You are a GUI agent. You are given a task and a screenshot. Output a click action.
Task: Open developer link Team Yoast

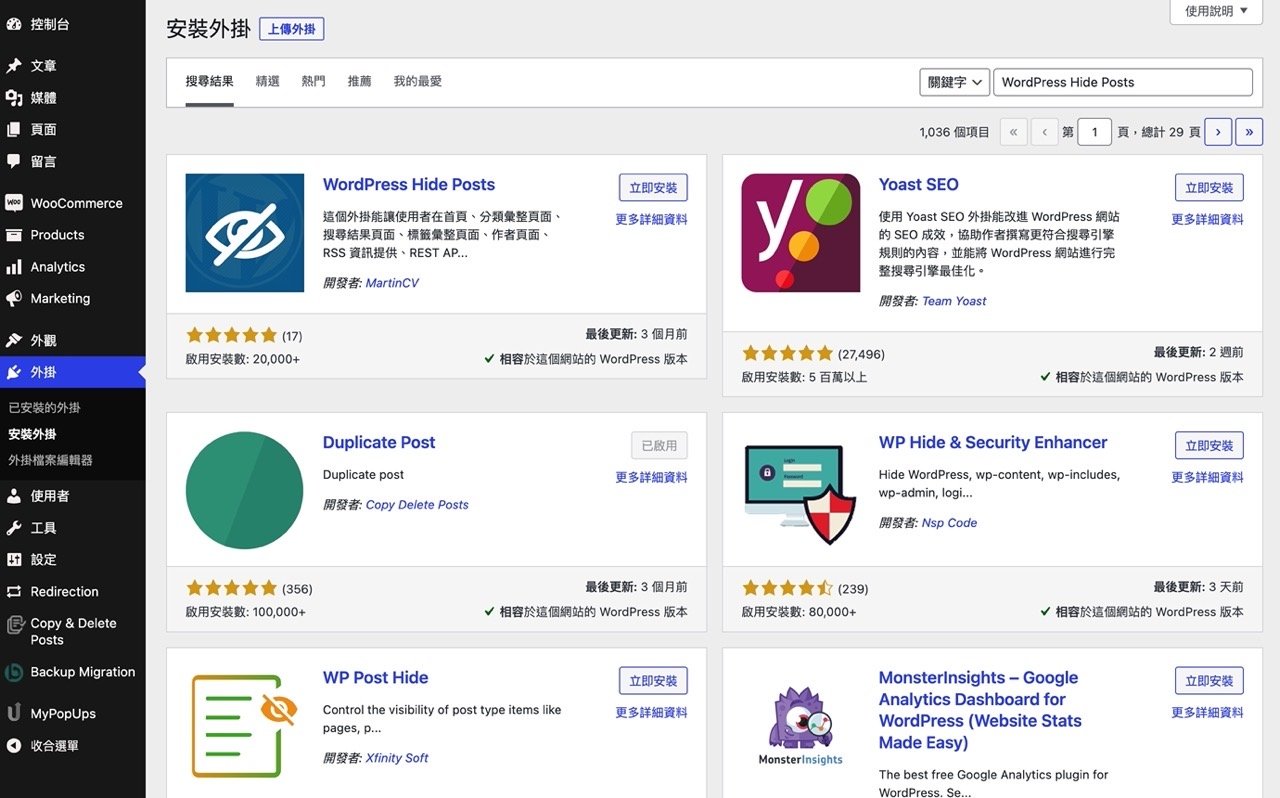954,301
